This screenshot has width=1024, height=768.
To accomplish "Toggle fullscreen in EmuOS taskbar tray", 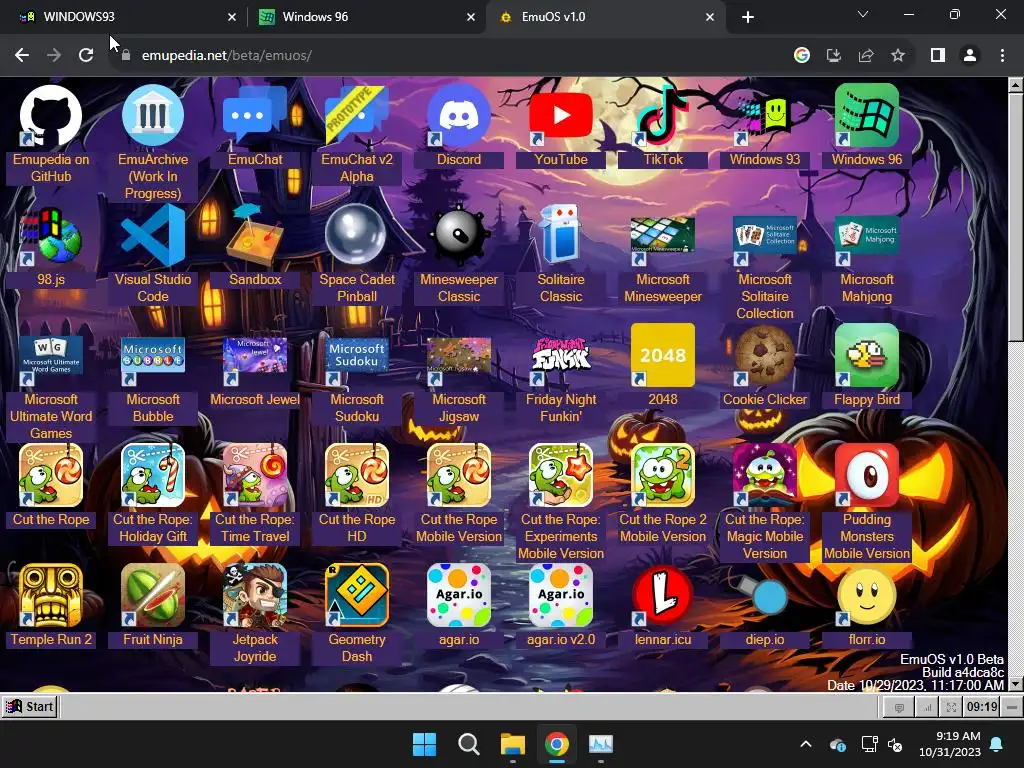I will 951,707.
